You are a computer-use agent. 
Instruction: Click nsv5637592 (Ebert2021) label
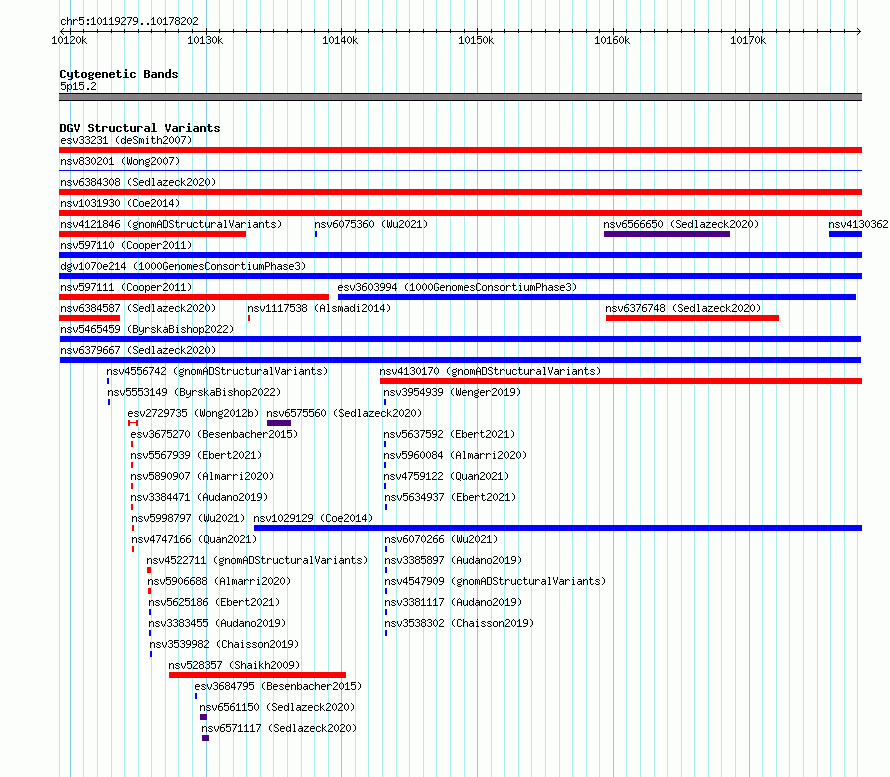[449, 434]
